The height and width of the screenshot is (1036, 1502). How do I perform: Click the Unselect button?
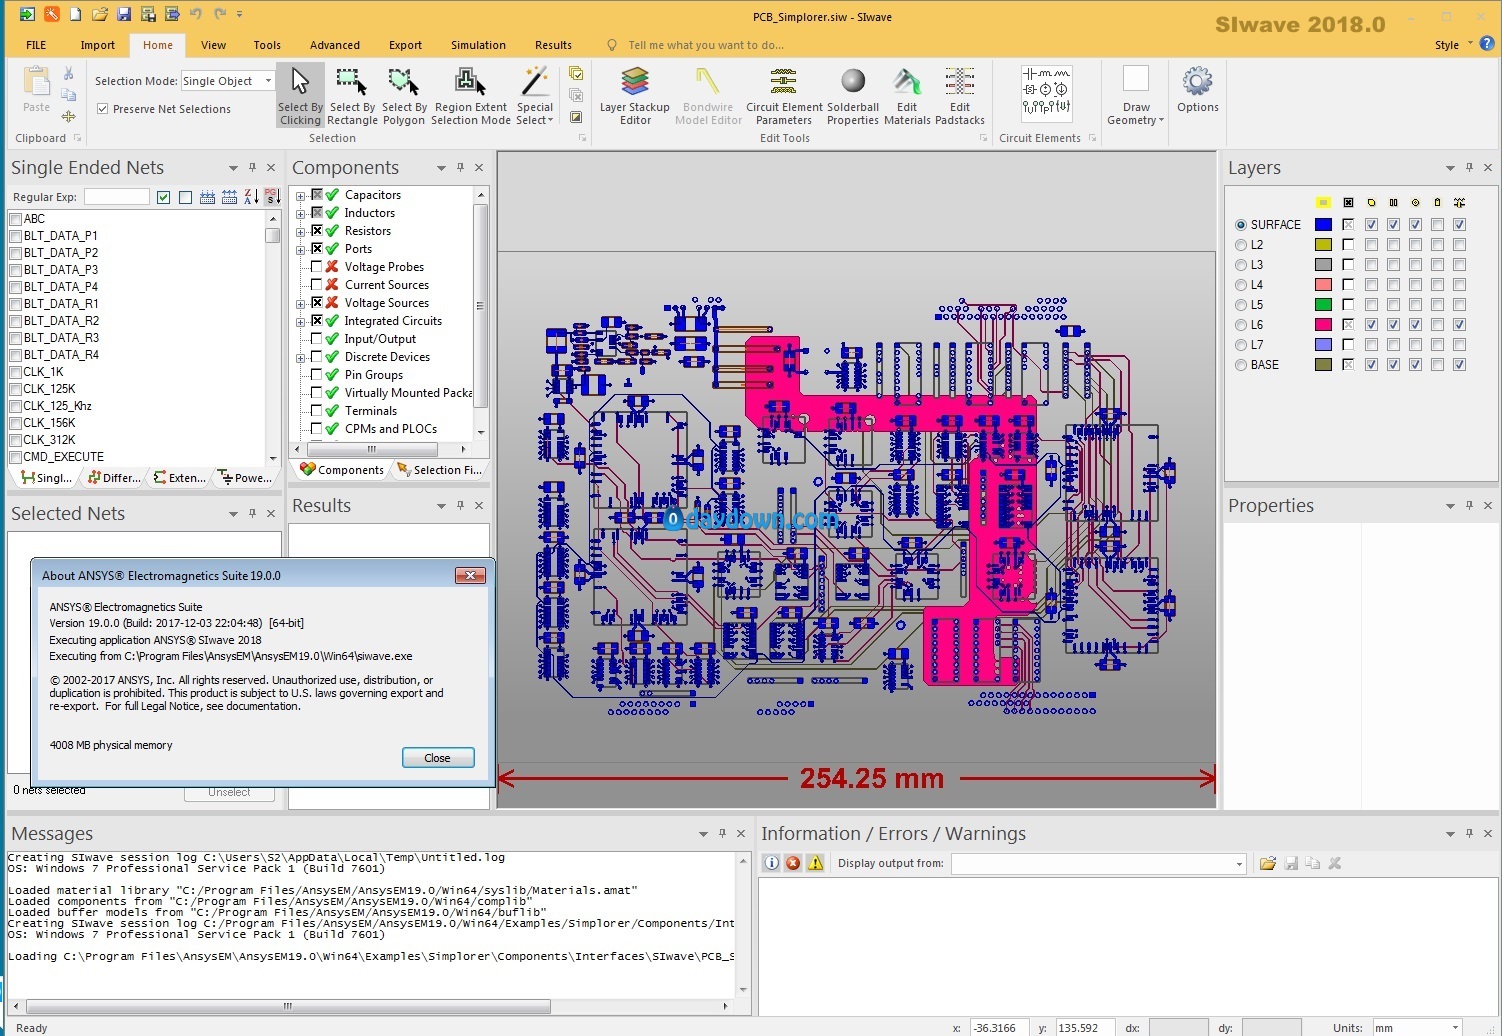click(x=230, y=792)
